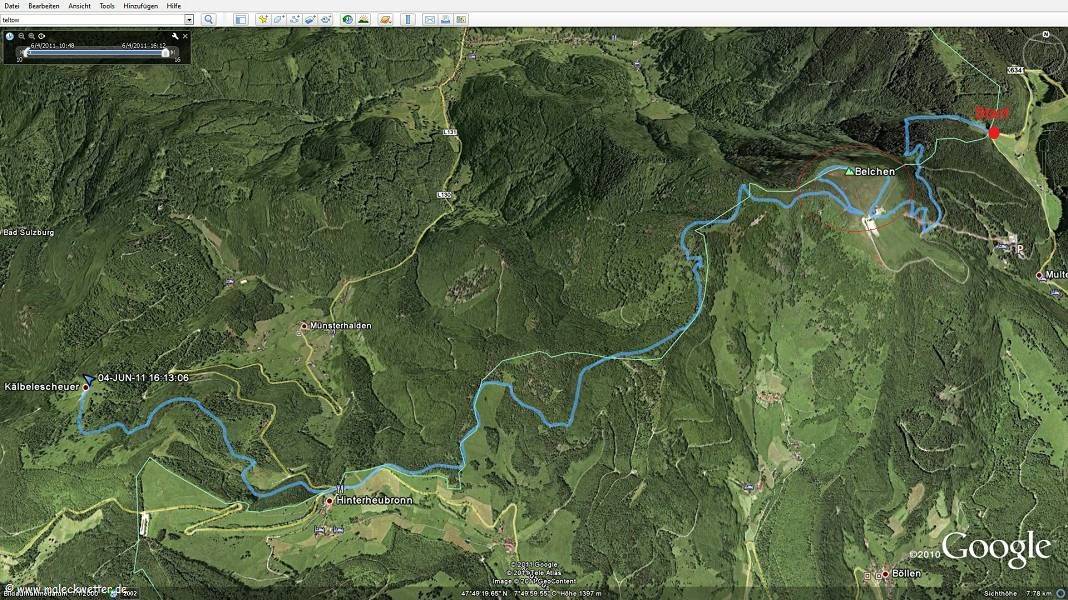Select the add path tool
The width and height of the screenshot is (1068, 600).
pos(294,19)
